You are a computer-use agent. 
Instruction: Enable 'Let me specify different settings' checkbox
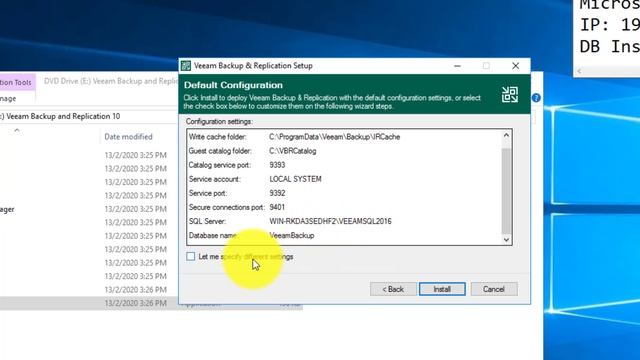point(191,256)
